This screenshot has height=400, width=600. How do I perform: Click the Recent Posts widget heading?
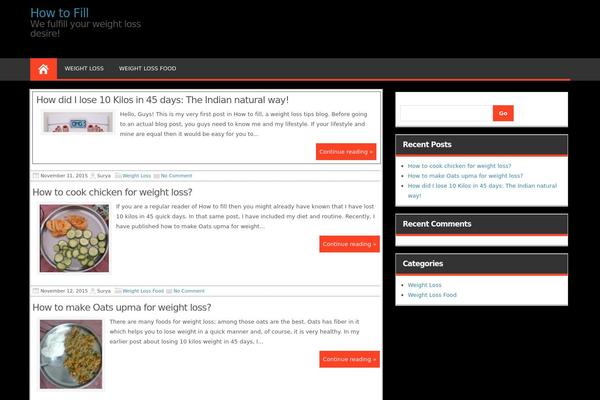(427, 144)
